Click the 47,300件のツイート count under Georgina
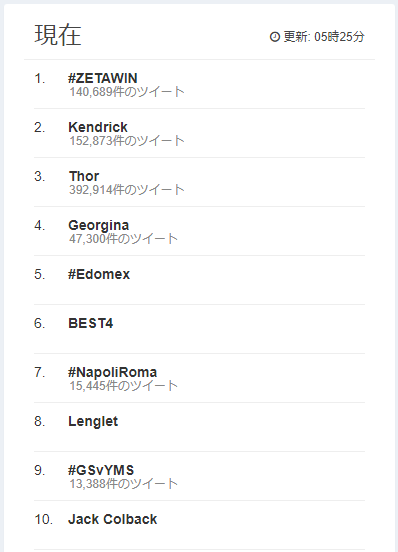This screenshot has height=552, width=398. 124,239
